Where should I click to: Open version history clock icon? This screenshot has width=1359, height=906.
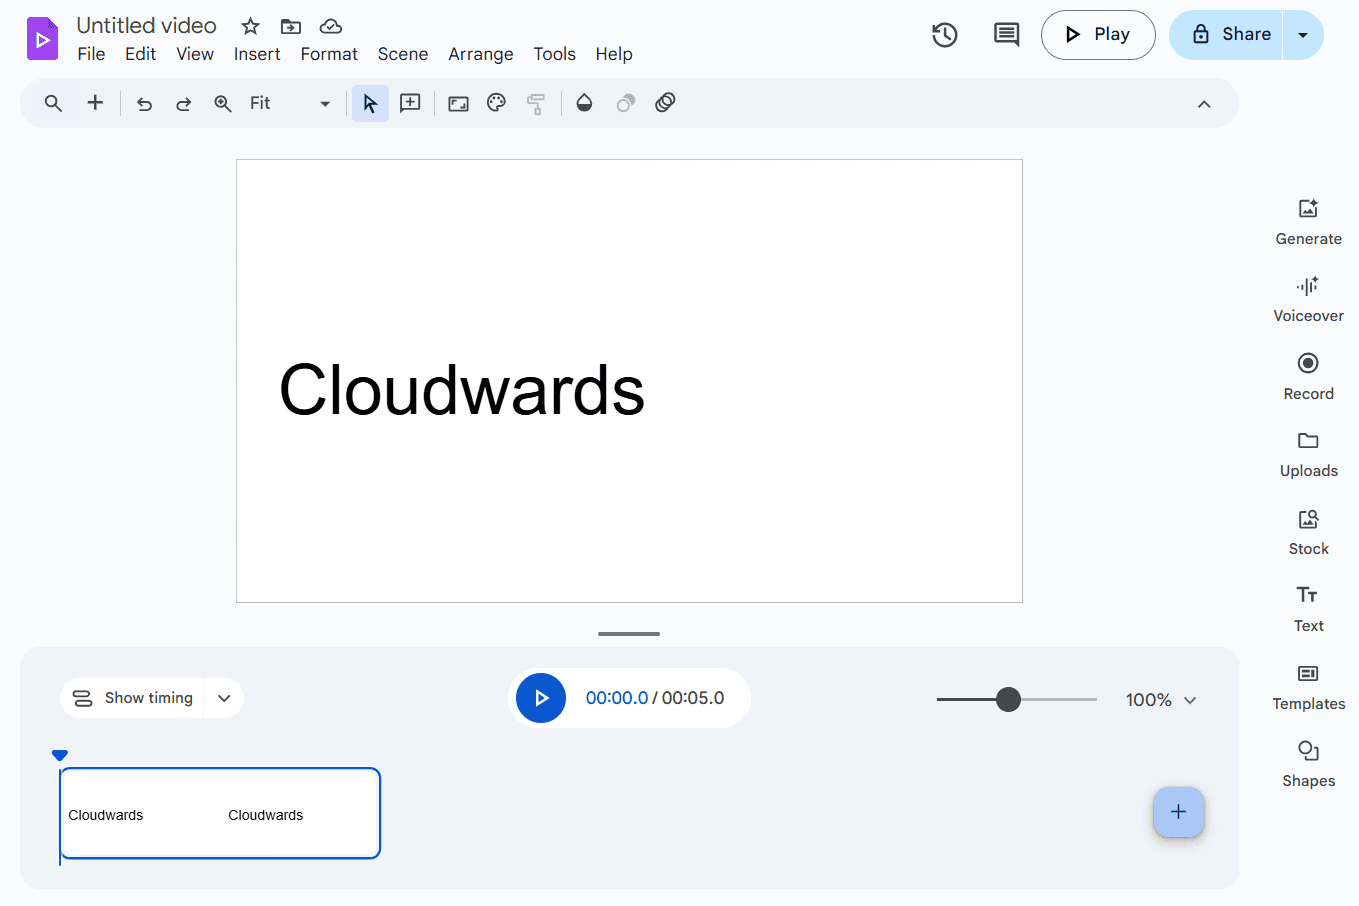[x=944, y=35]
